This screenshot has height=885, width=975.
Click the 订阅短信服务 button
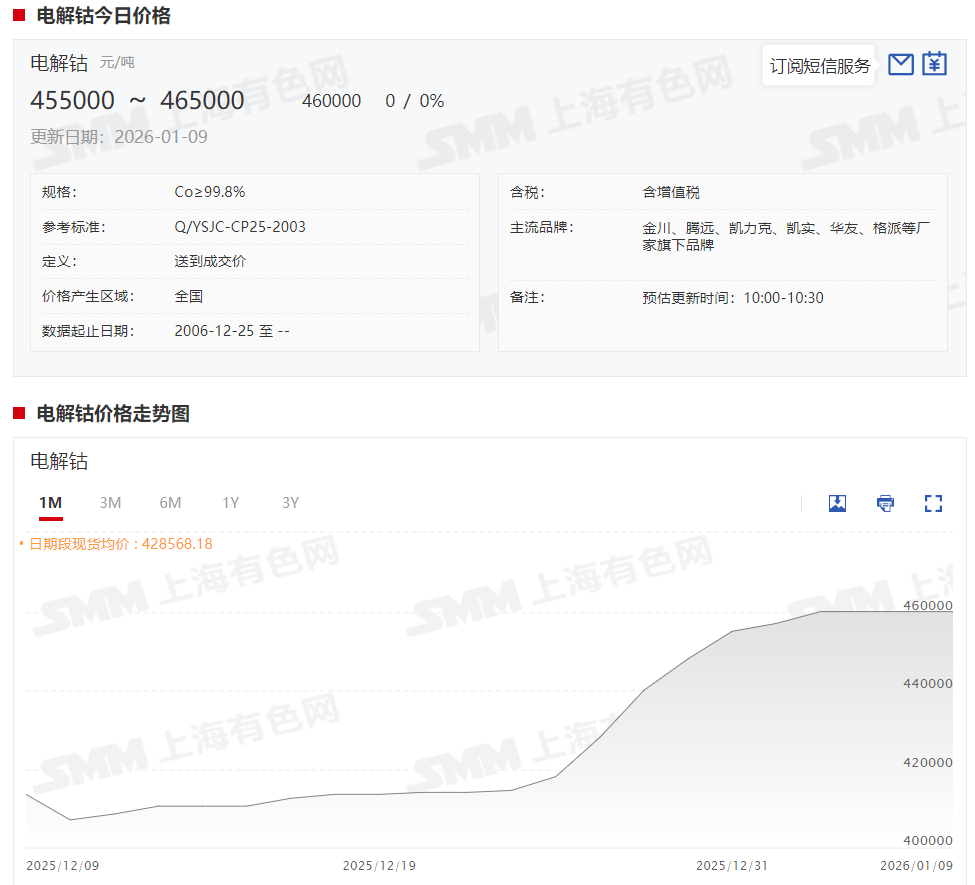pyautogui.click(x=819, y=66)
